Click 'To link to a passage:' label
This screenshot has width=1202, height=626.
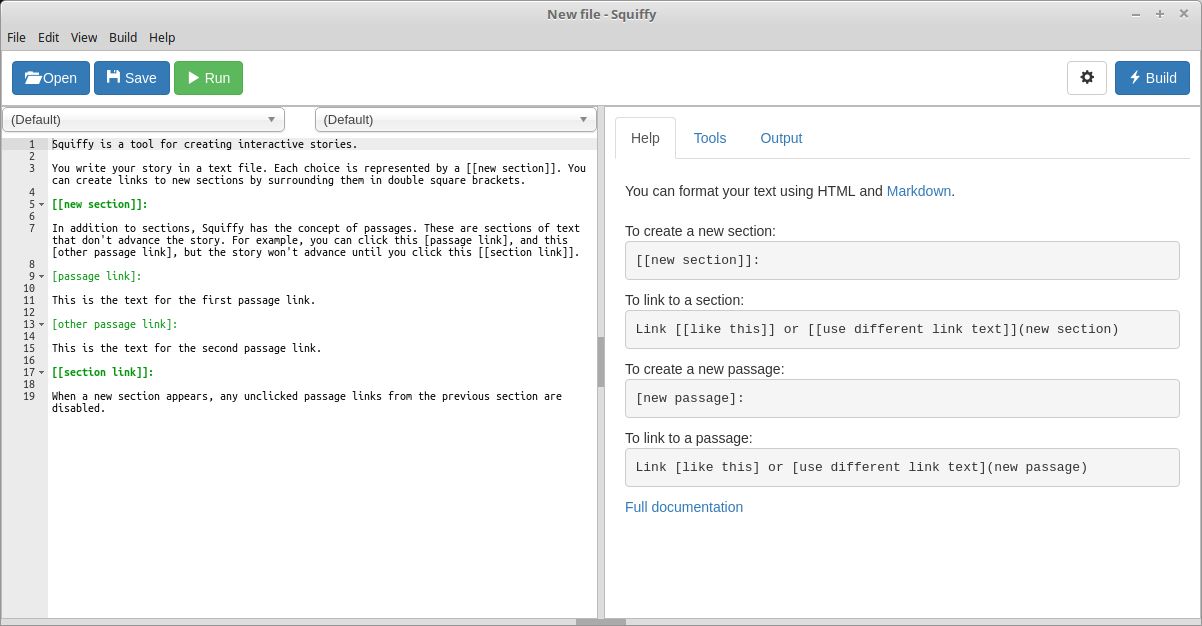tap(688, 438)
